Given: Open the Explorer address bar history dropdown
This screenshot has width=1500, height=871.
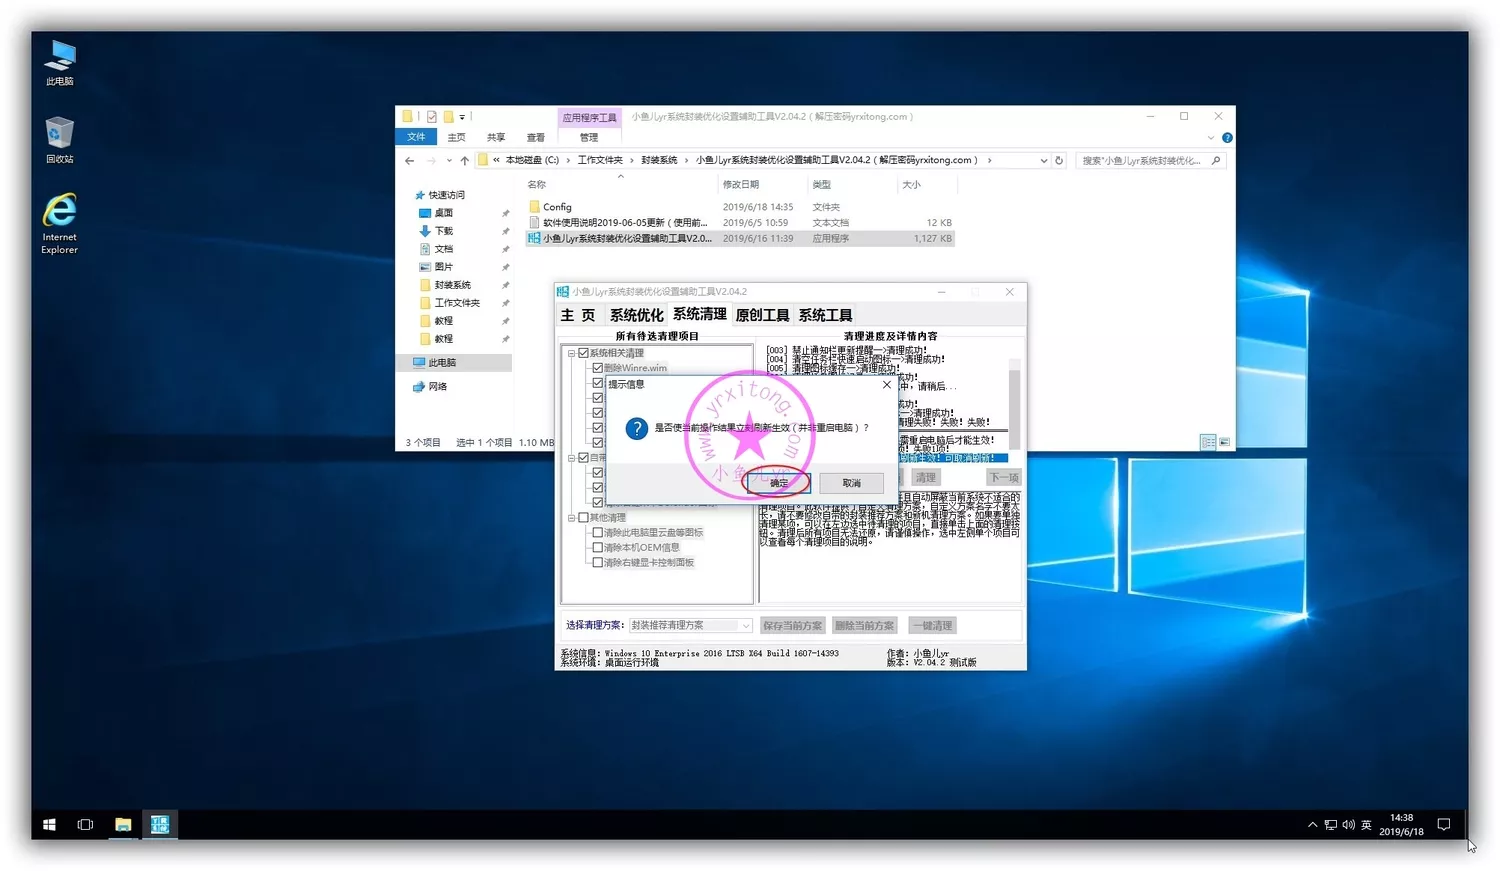Looking at the screenshot, I should (x=1044, y=160).
